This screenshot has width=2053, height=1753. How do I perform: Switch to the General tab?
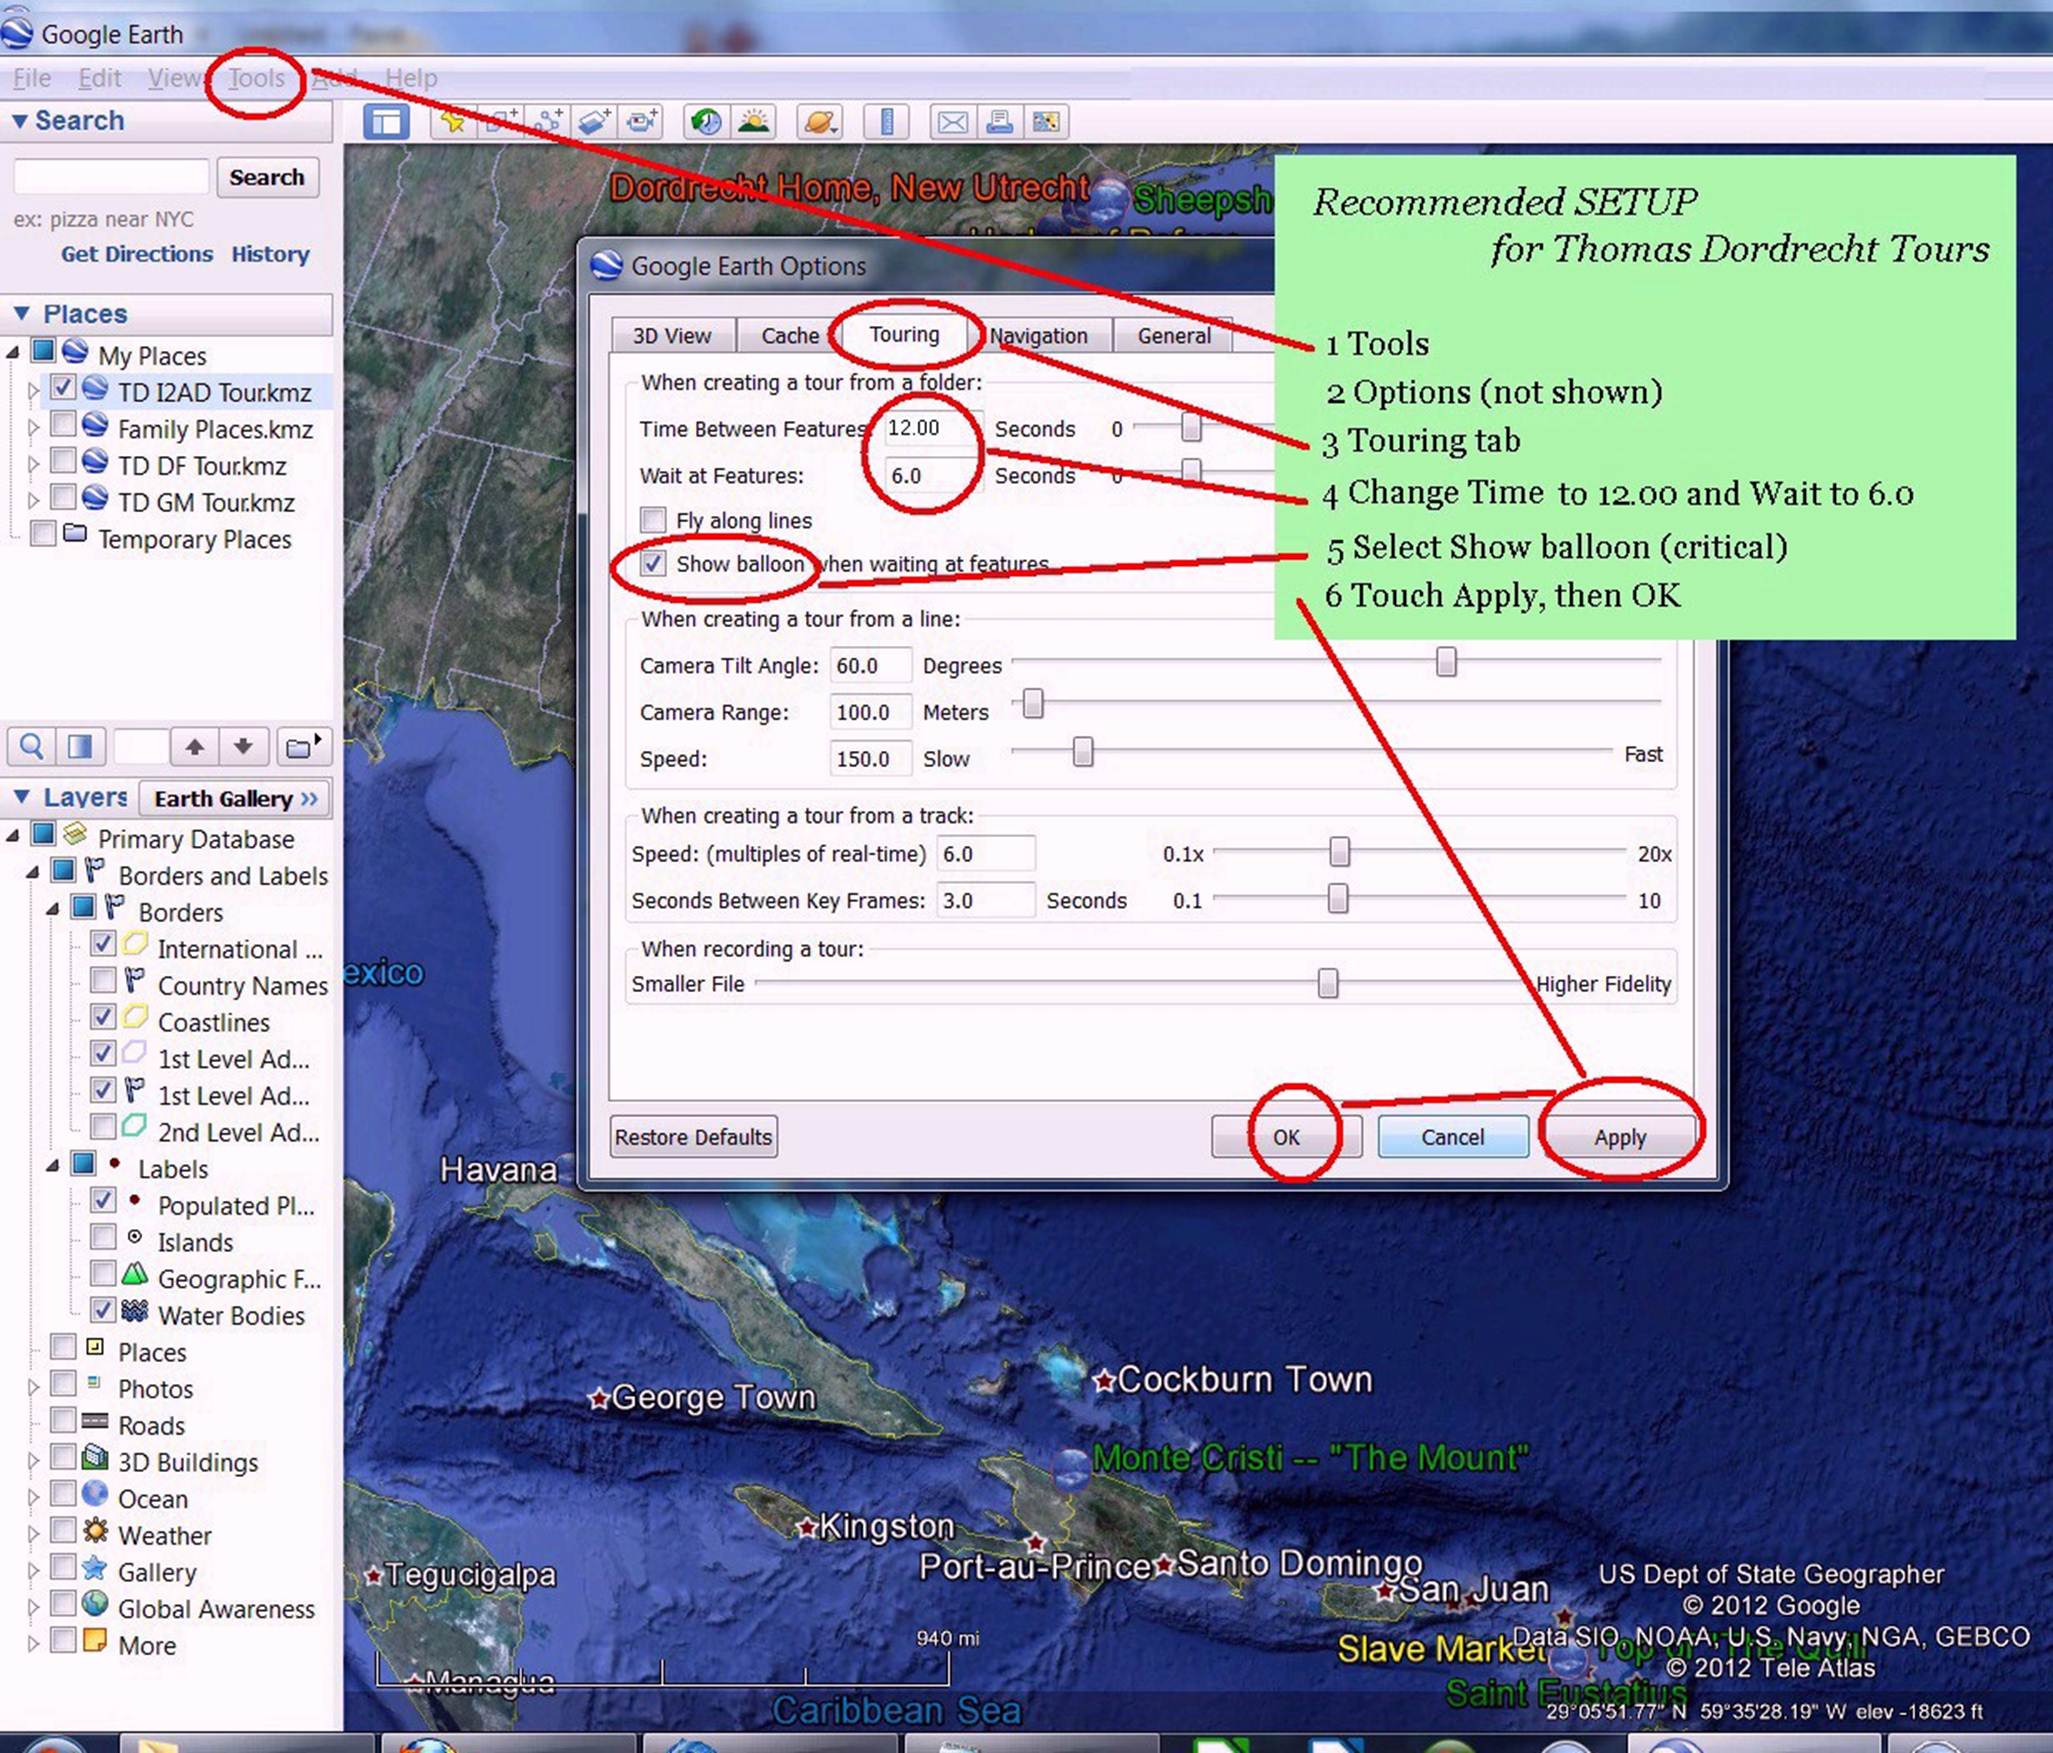pos(1174,336)
